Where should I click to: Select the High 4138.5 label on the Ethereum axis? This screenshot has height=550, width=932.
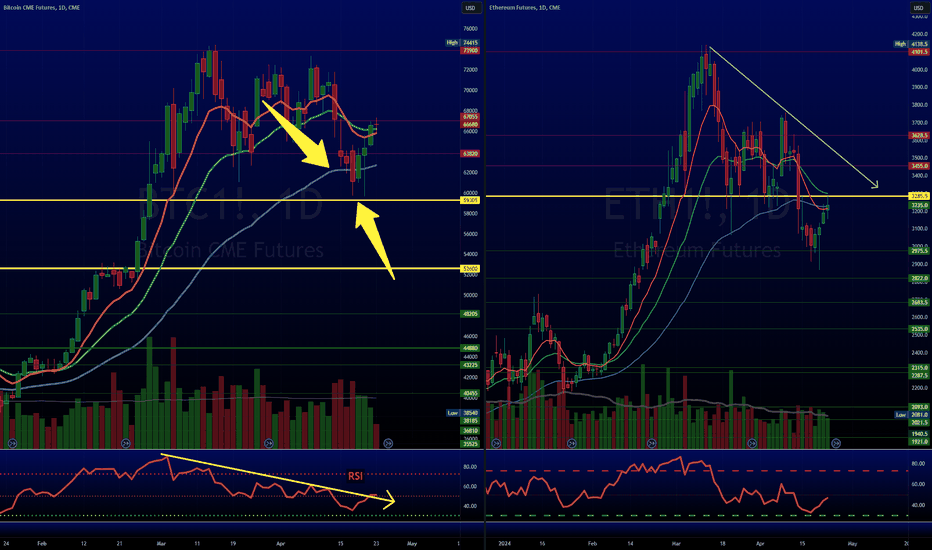coord(912,44)
